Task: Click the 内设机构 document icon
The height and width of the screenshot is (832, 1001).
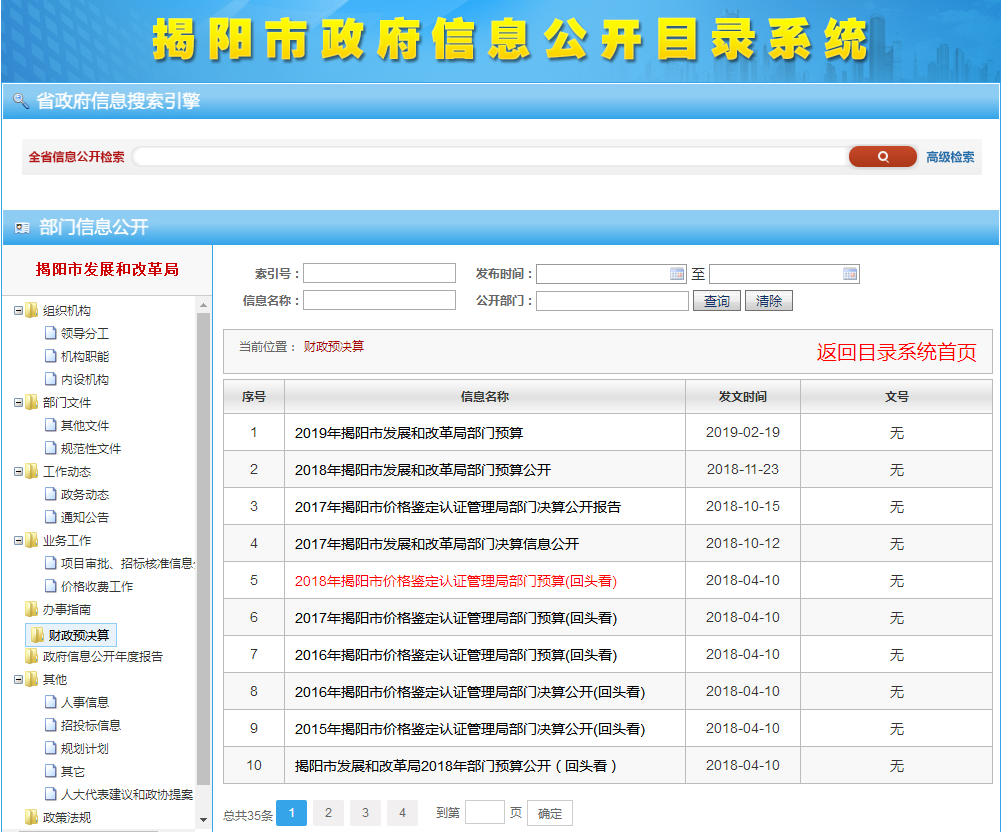Action: [x=51, y=379]
